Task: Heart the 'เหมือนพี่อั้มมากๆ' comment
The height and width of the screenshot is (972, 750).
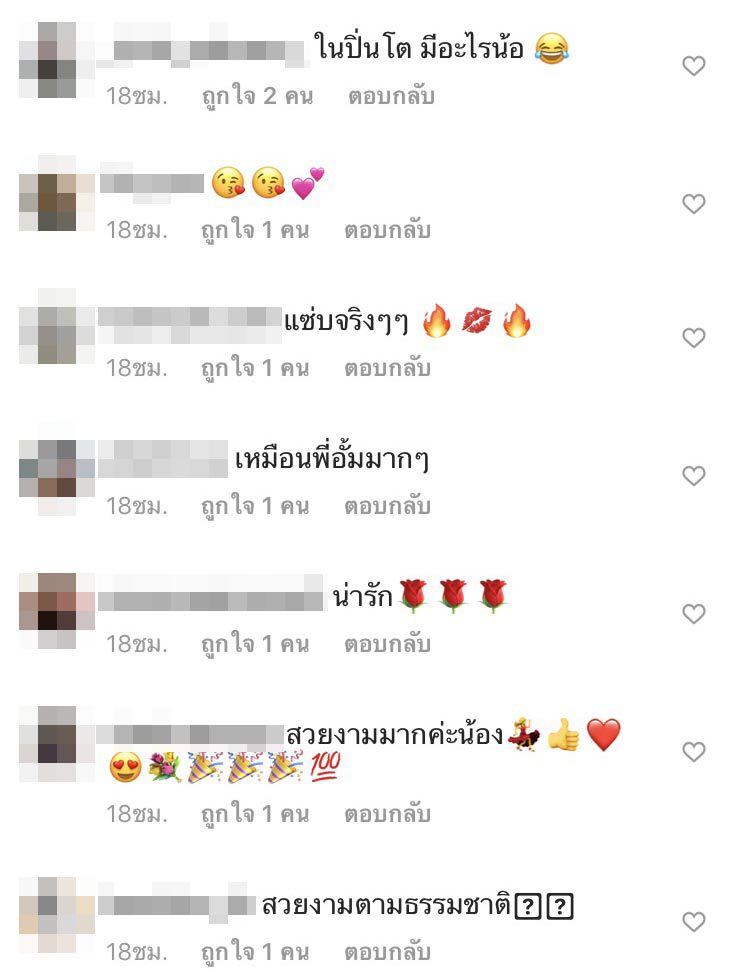Action: click(x=694, y=476)
